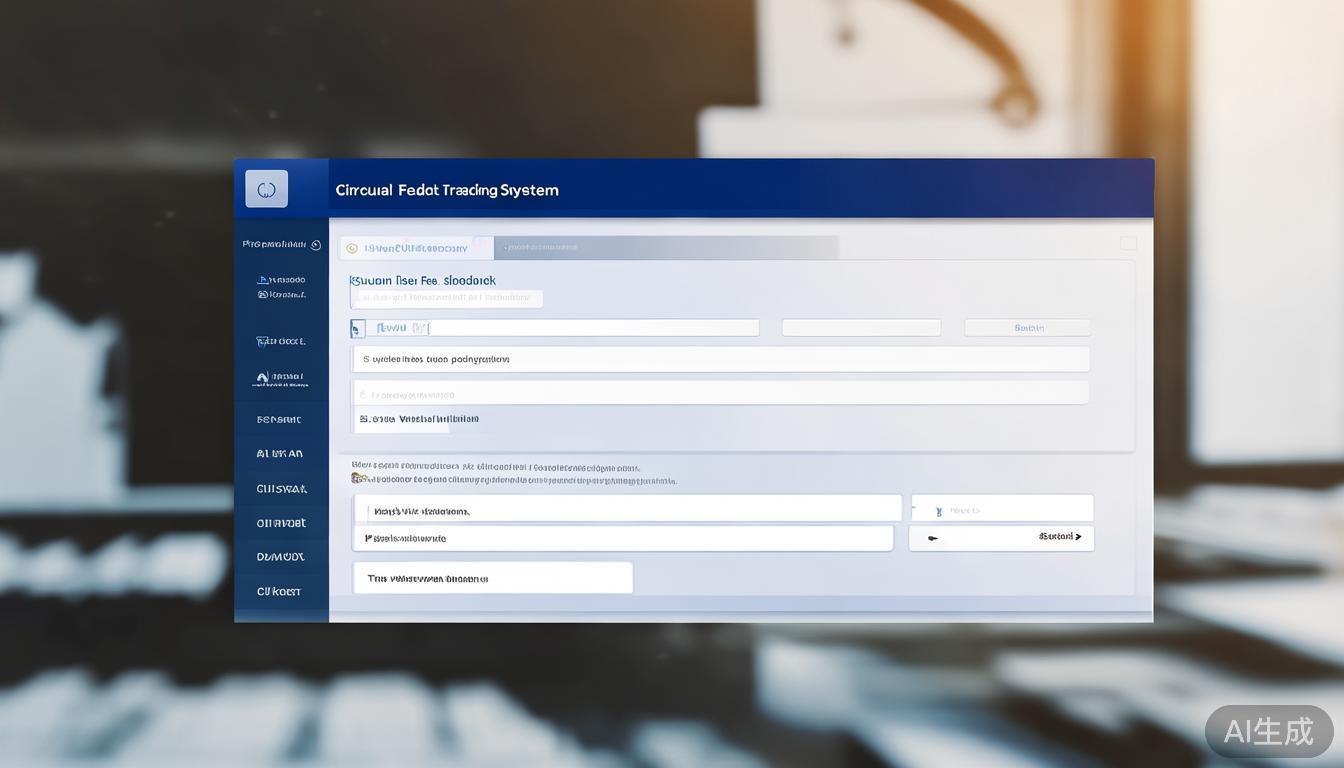Click the light gray button right of the upper form
The image size is (1344, 768).
(x=1027, y=328)
